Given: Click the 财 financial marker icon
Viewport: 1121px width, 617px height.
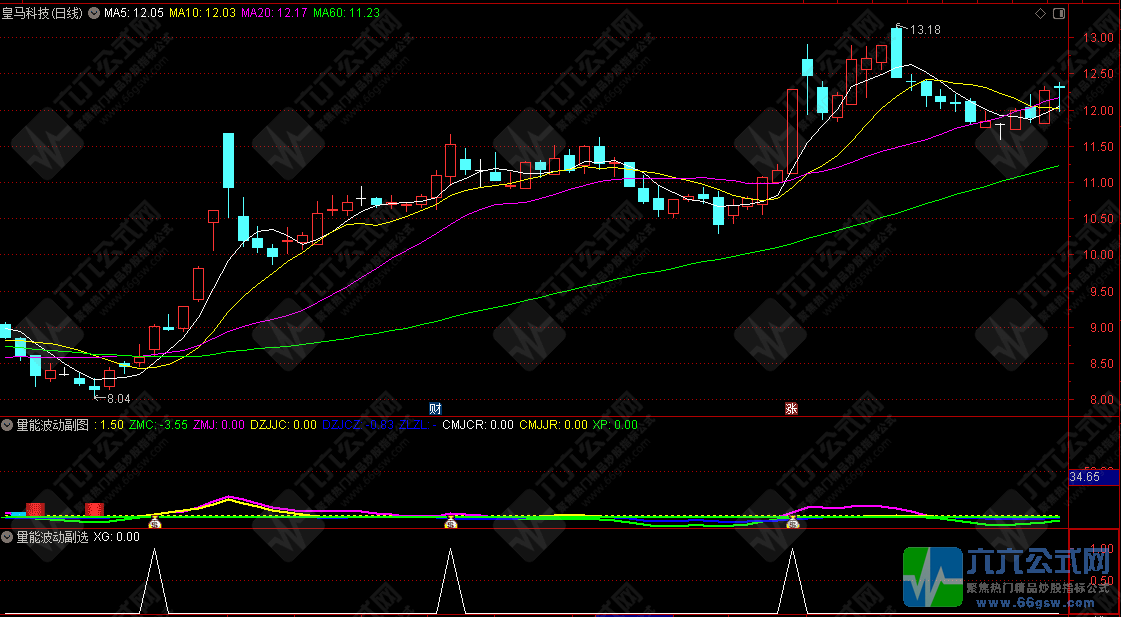Looking at the screenshot, I should click(435, 408).
